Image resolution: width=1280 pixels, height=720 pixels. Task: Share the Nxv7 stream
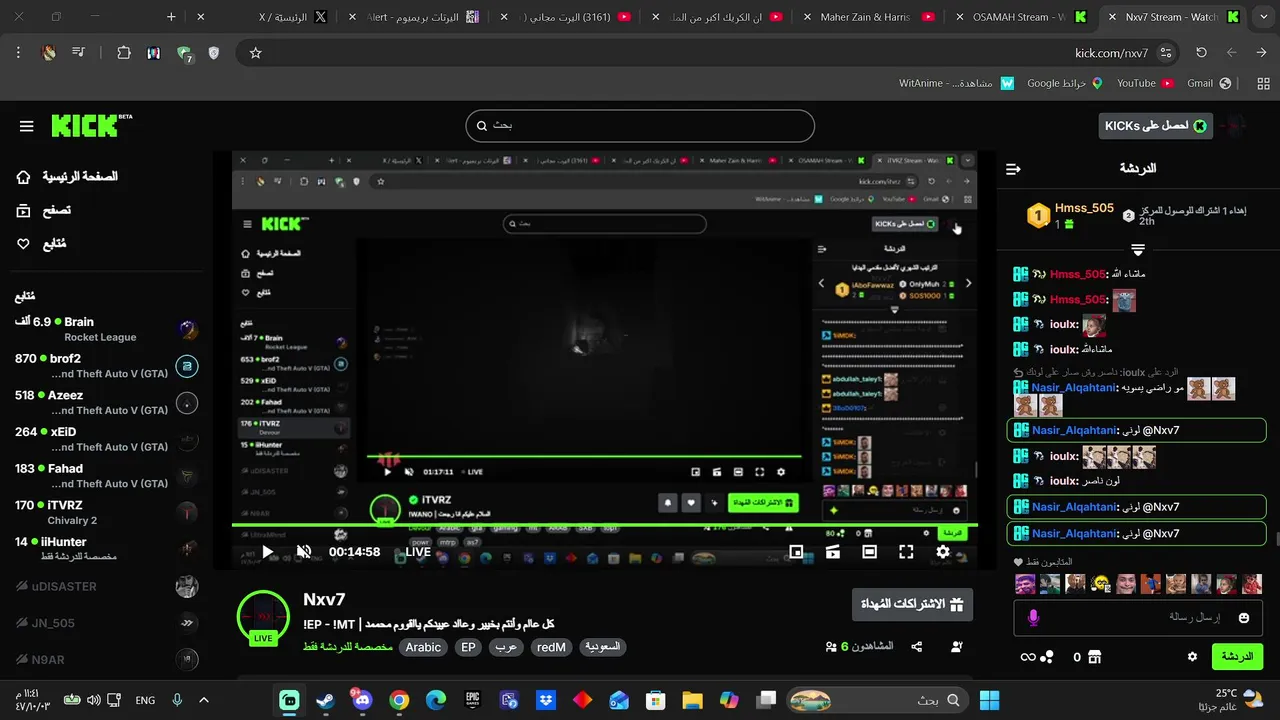[x=917, y=647]
